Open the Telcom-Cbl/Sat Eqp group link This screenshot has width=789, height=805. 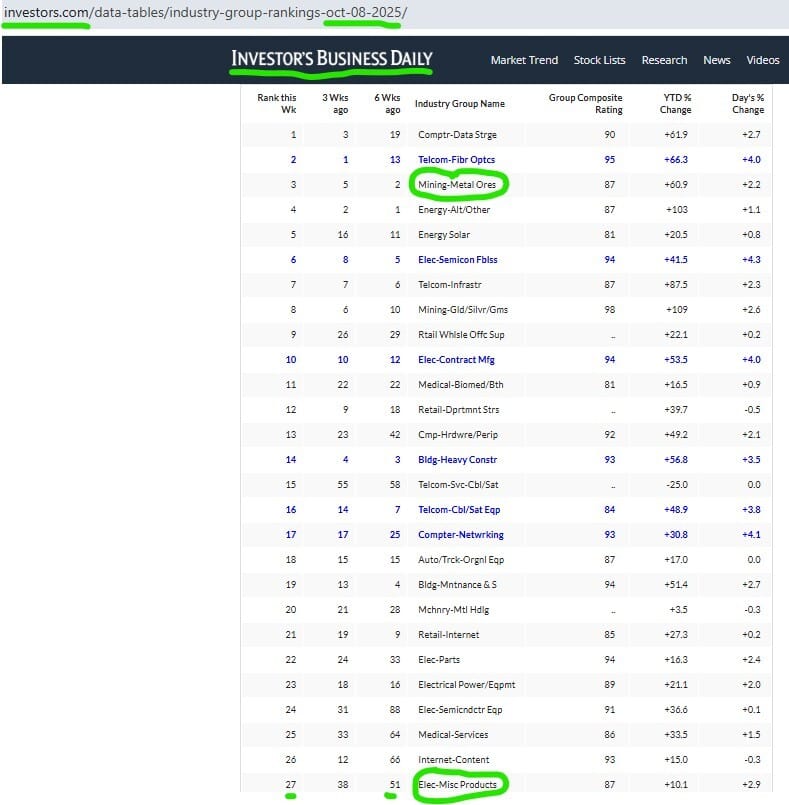pos(459,510)
